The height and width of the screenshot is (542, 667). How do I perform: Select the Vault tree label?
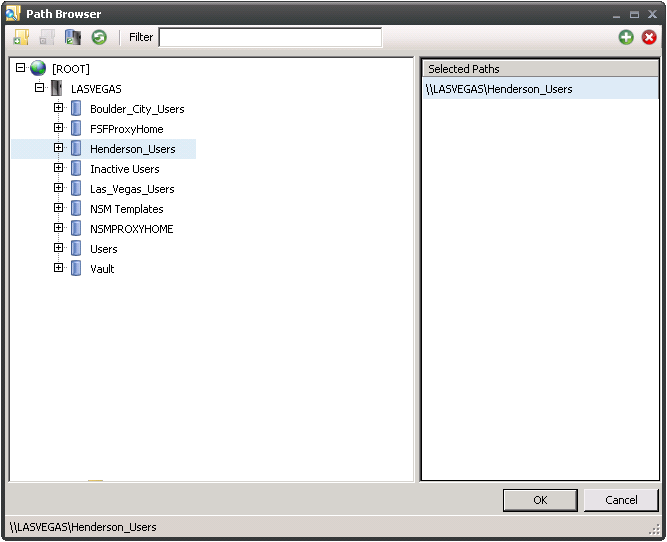(x=102, y=269)
